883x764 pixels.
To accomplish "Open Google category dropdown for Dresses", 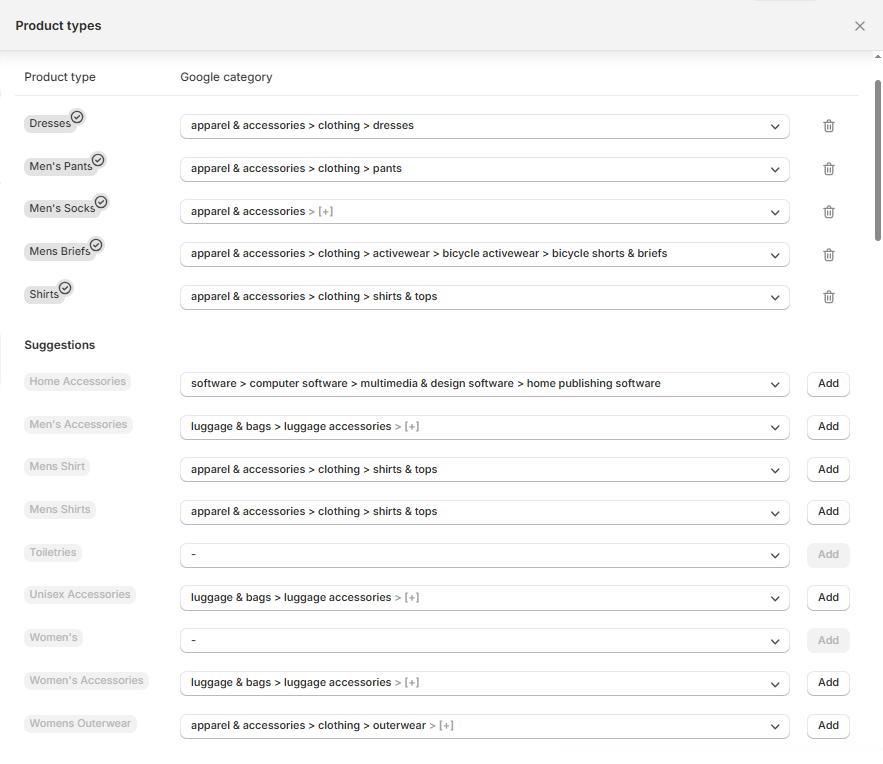I will tap(484, 126).
